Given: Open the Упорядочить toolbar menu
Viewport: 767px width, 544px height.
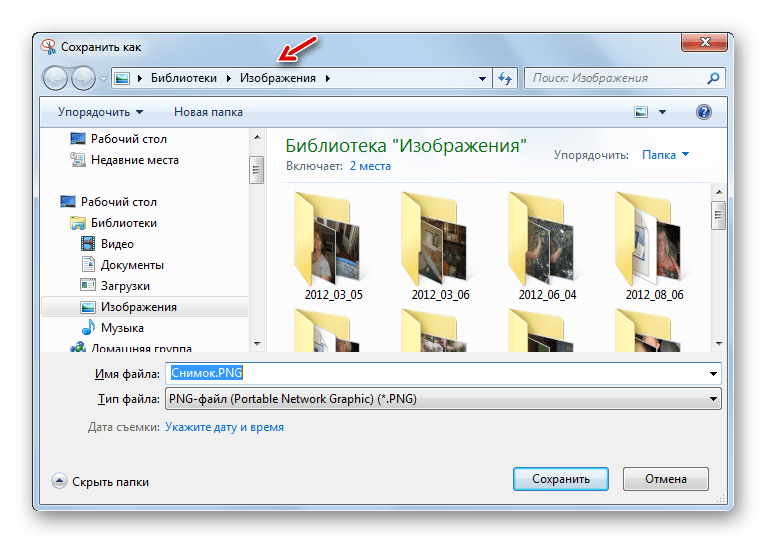Looking at the screenshot, I should tap(100, 112).
